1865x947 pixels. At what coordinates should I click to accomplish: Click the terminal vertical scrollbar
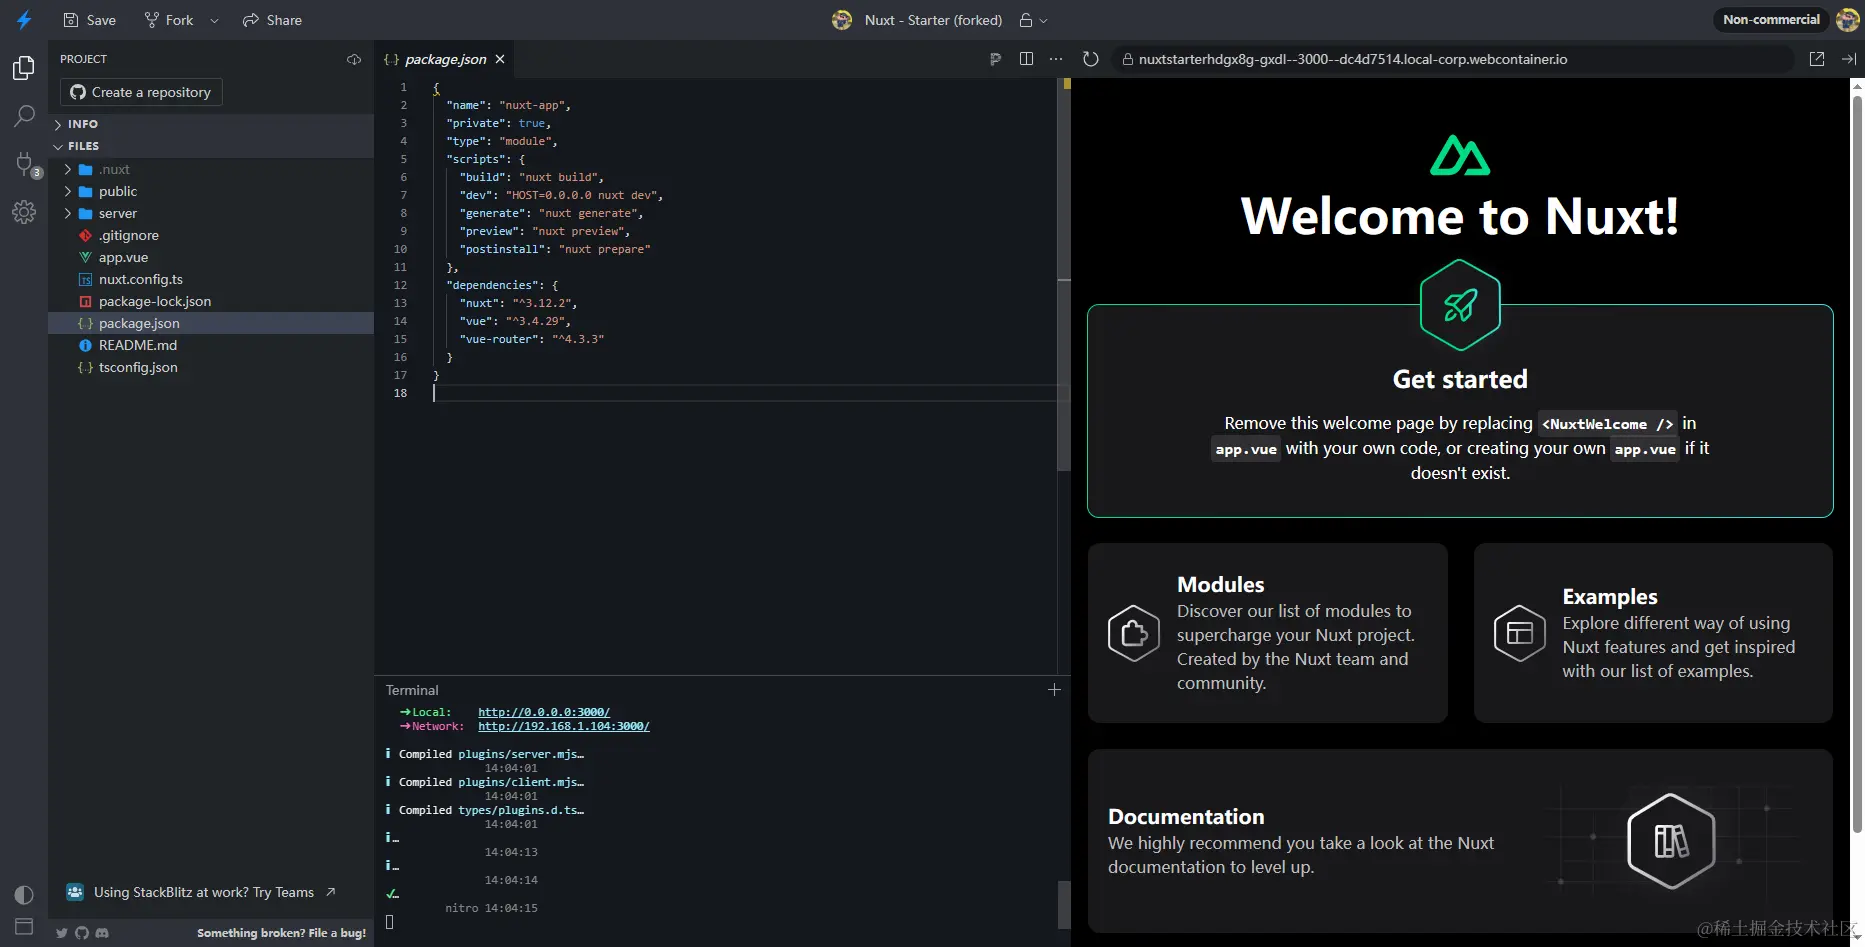[x=1064, y=904]
